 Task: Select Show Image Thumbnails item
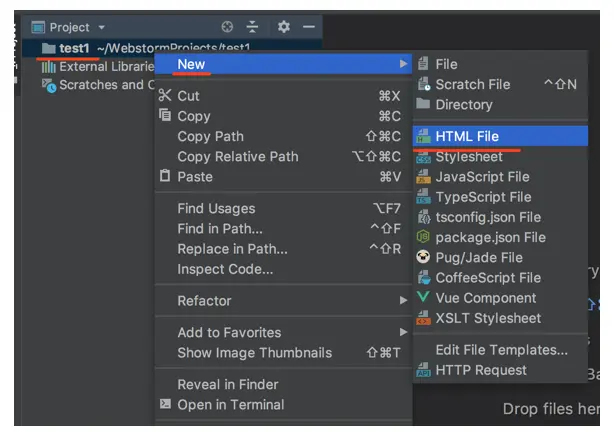(x=283, y=353)
